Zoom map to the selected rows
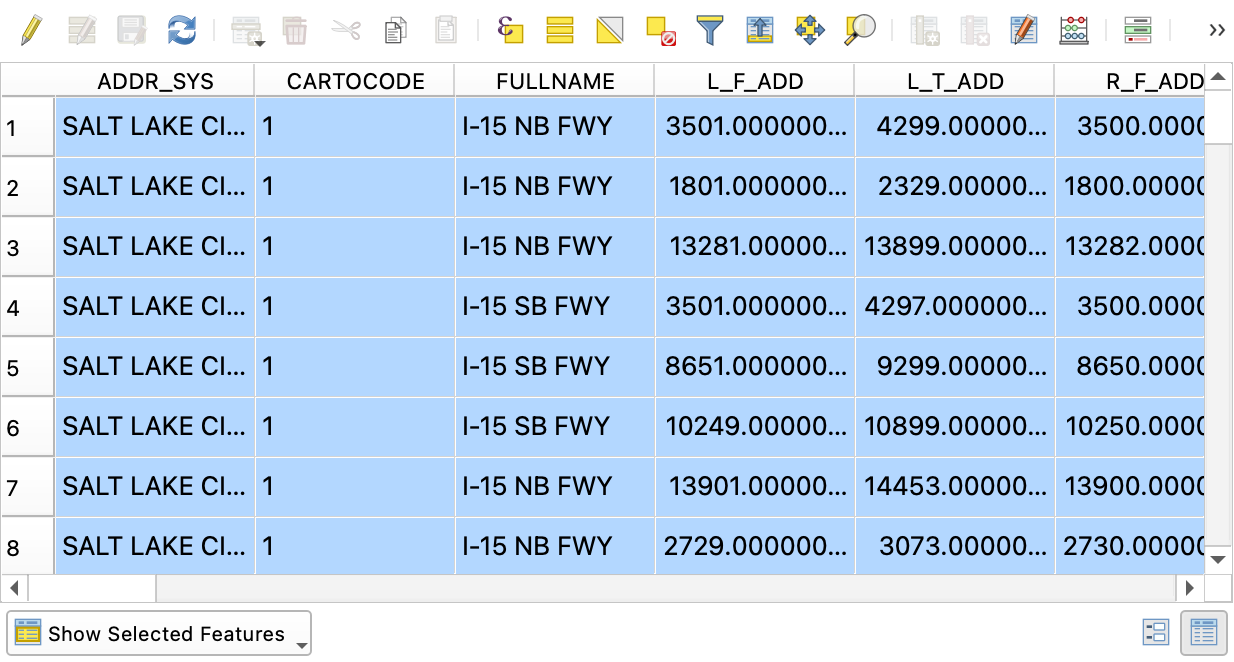 click(860, 30)
